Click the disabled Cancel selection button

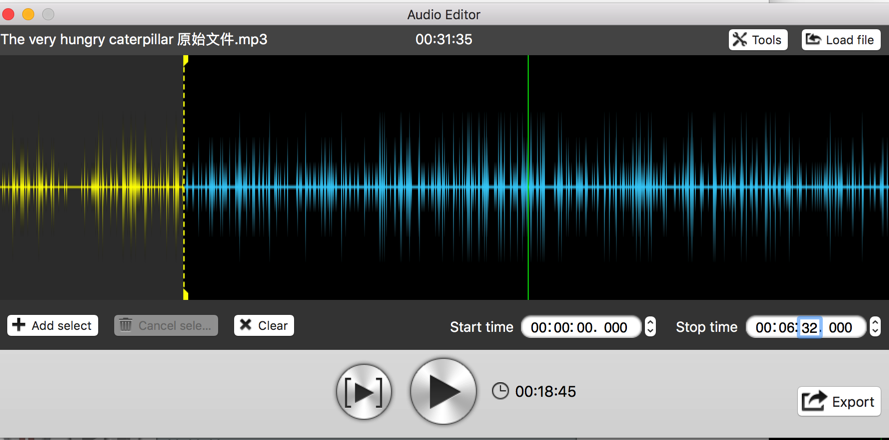coord(166,325)
